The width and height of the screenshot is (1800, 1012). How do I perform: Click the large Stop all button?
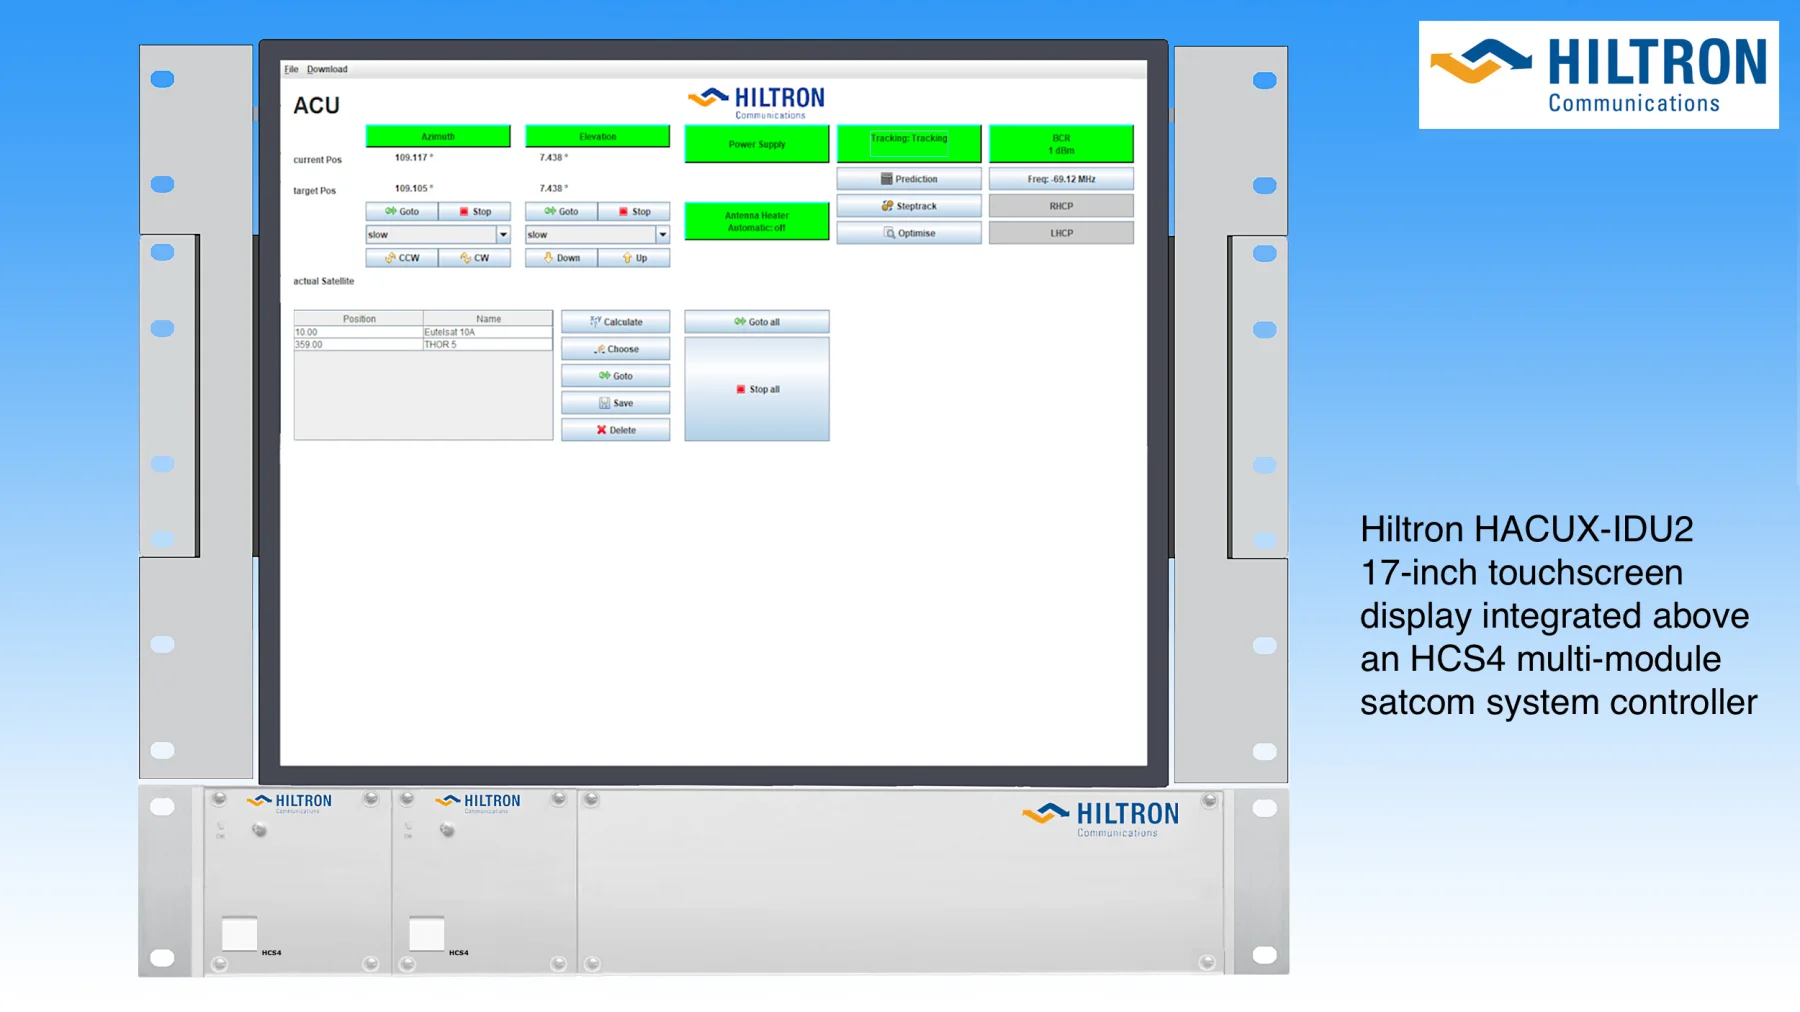[x=757, y=389]
